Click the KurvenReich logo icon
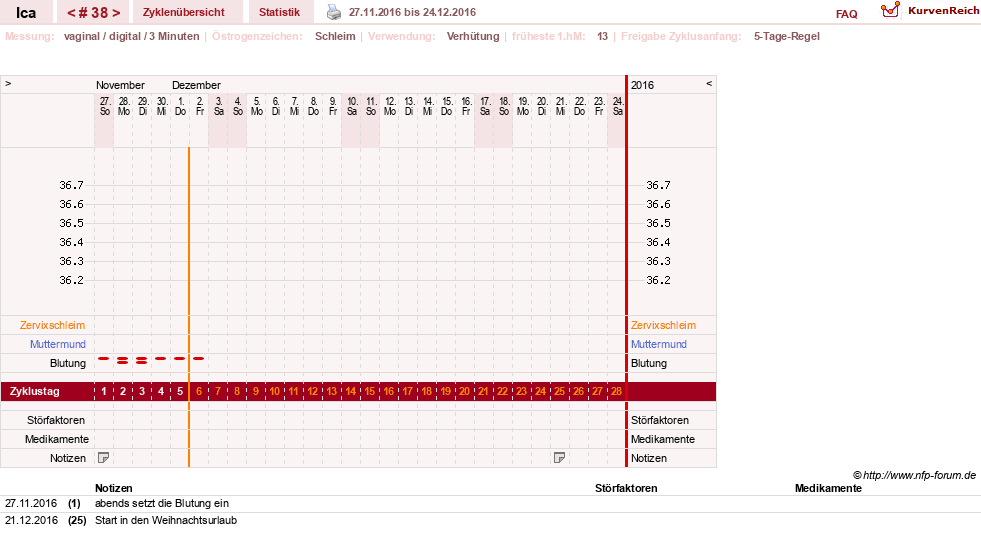The width and height of the screenshot is (981, 547). click(890, 10)
